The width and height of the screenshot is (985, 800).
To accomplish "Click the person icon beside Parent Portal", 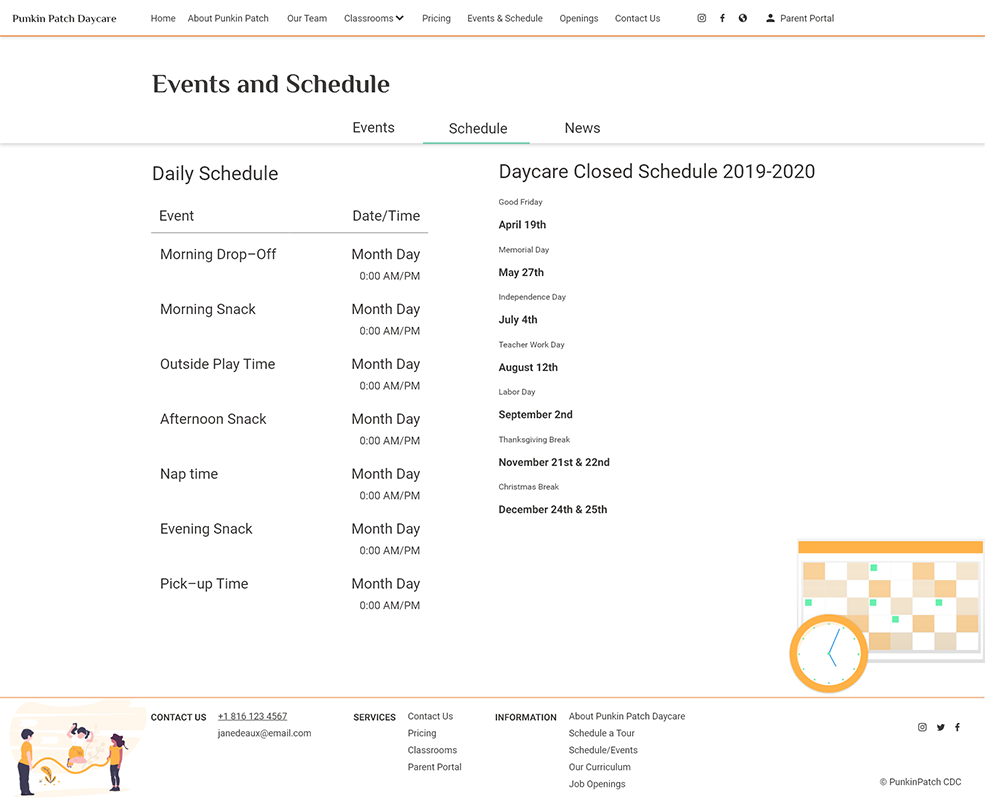I will pos(770,18).
